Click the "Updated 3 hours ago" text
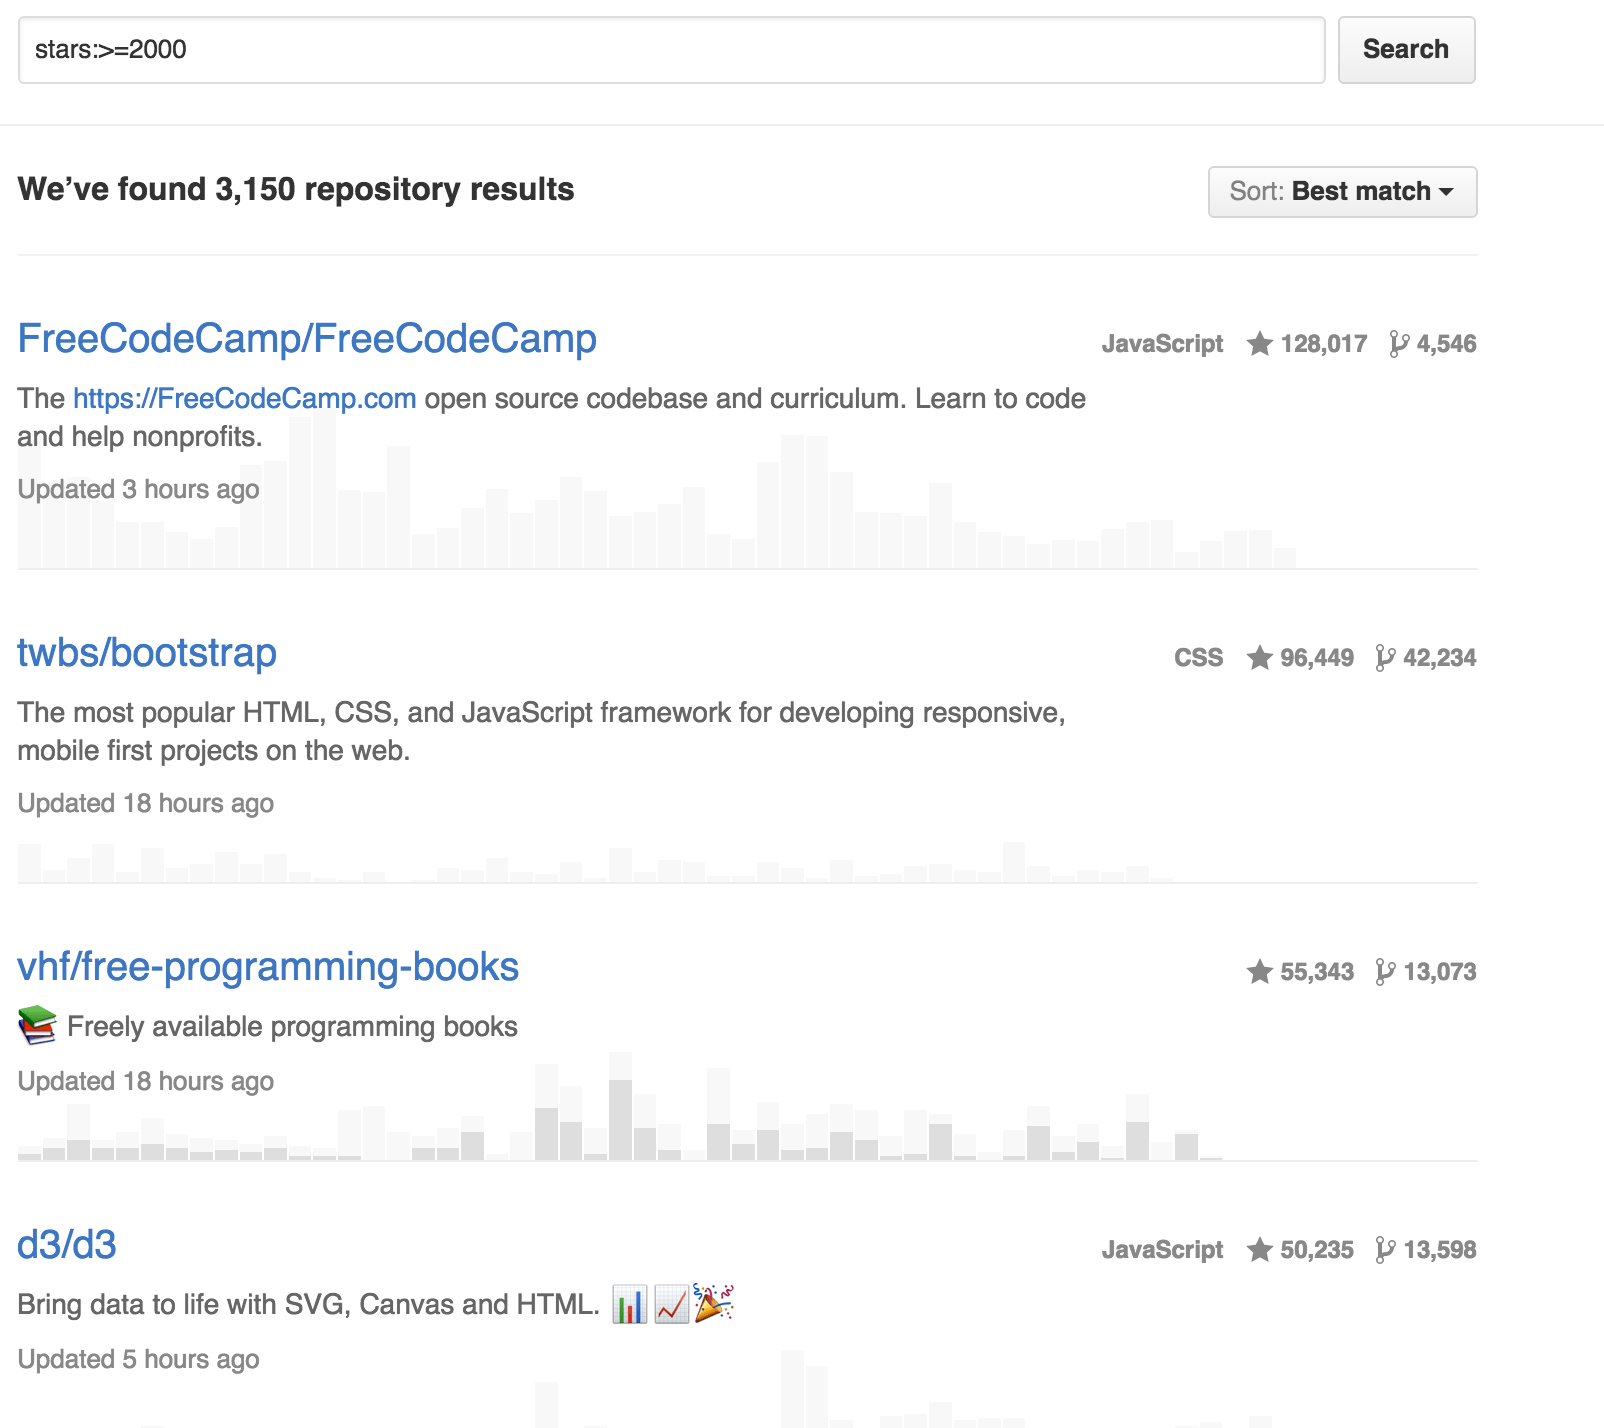Screen dimensions: 1604x1428 pyautogui.click(x=139, y=489)
